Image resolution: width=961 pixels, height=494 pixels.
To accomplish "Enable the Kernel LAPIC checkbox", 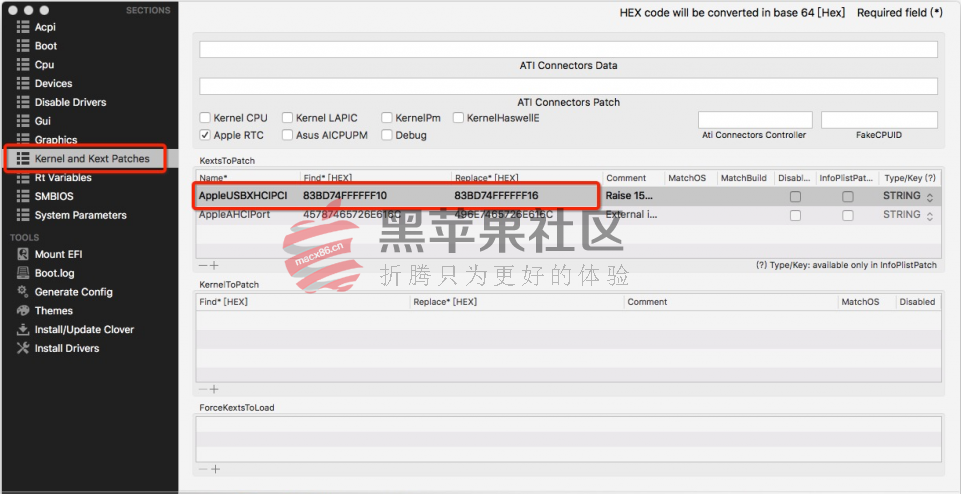I will tap(287, 118).
